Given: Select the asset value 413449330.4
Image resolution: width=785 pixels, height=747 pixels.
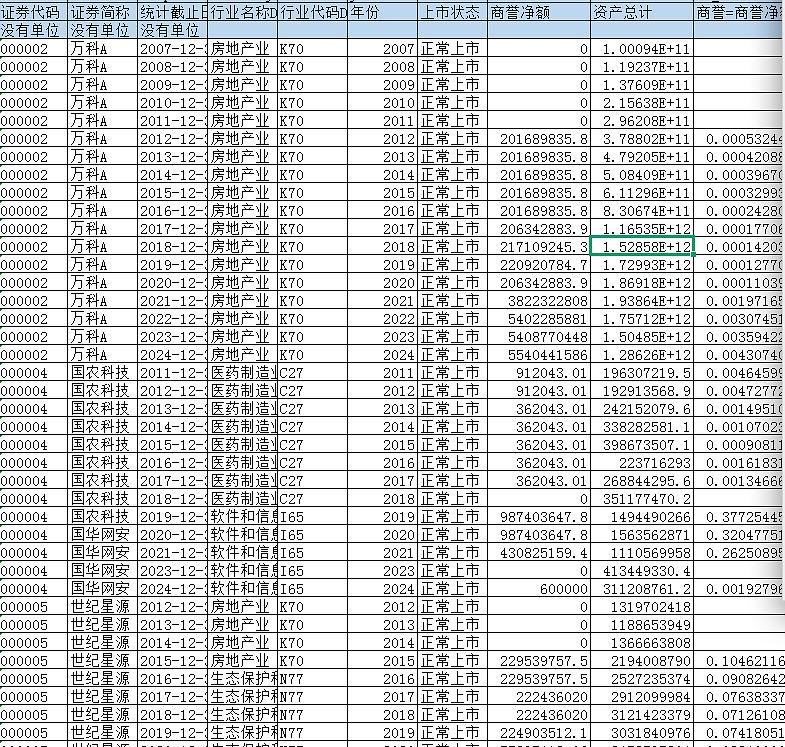Looking at the screenshot, I should (x=642, y=571).
